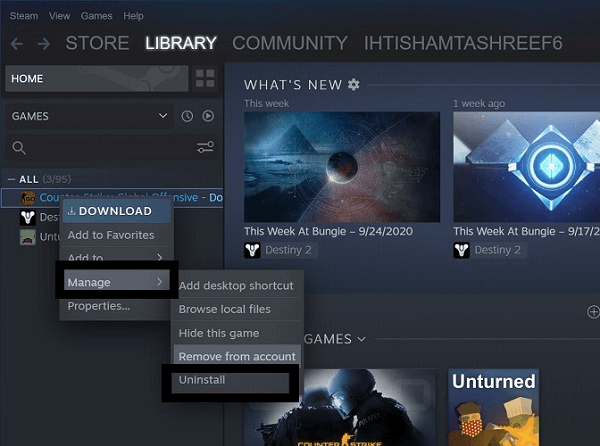Select the LIBRARY tab
Image resolution: width=600 pixels, height=446 pixels.
[x=181, y=43]
